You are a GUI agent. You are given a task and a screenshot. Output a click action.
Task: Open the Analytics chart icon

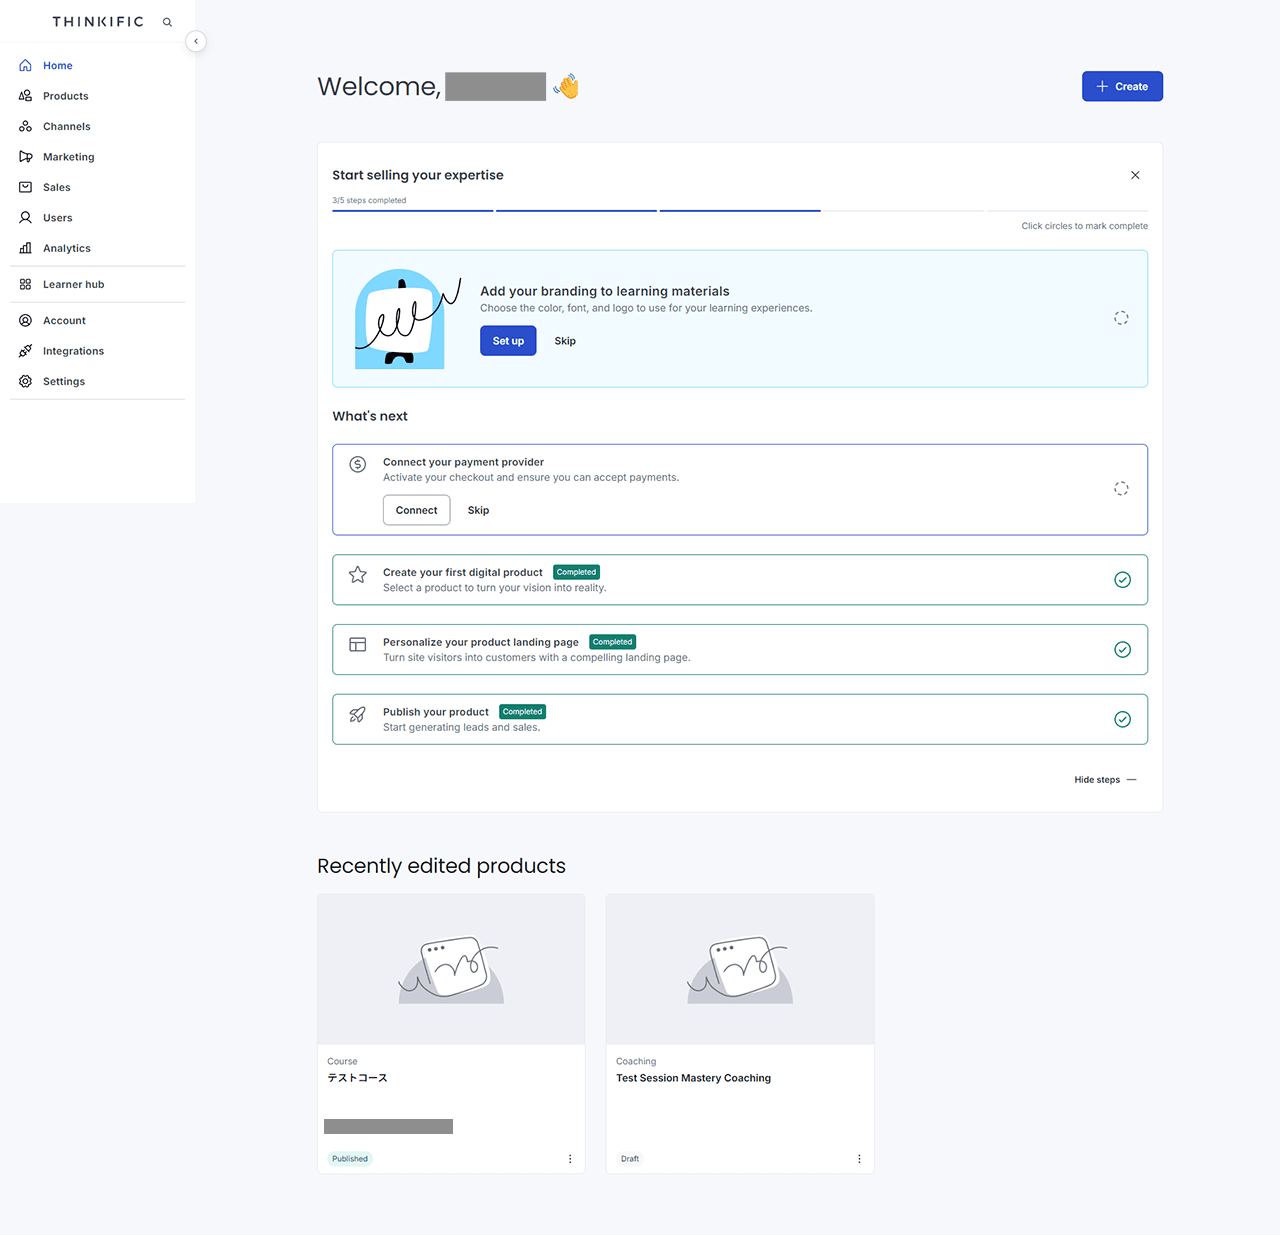click(26, 248)
